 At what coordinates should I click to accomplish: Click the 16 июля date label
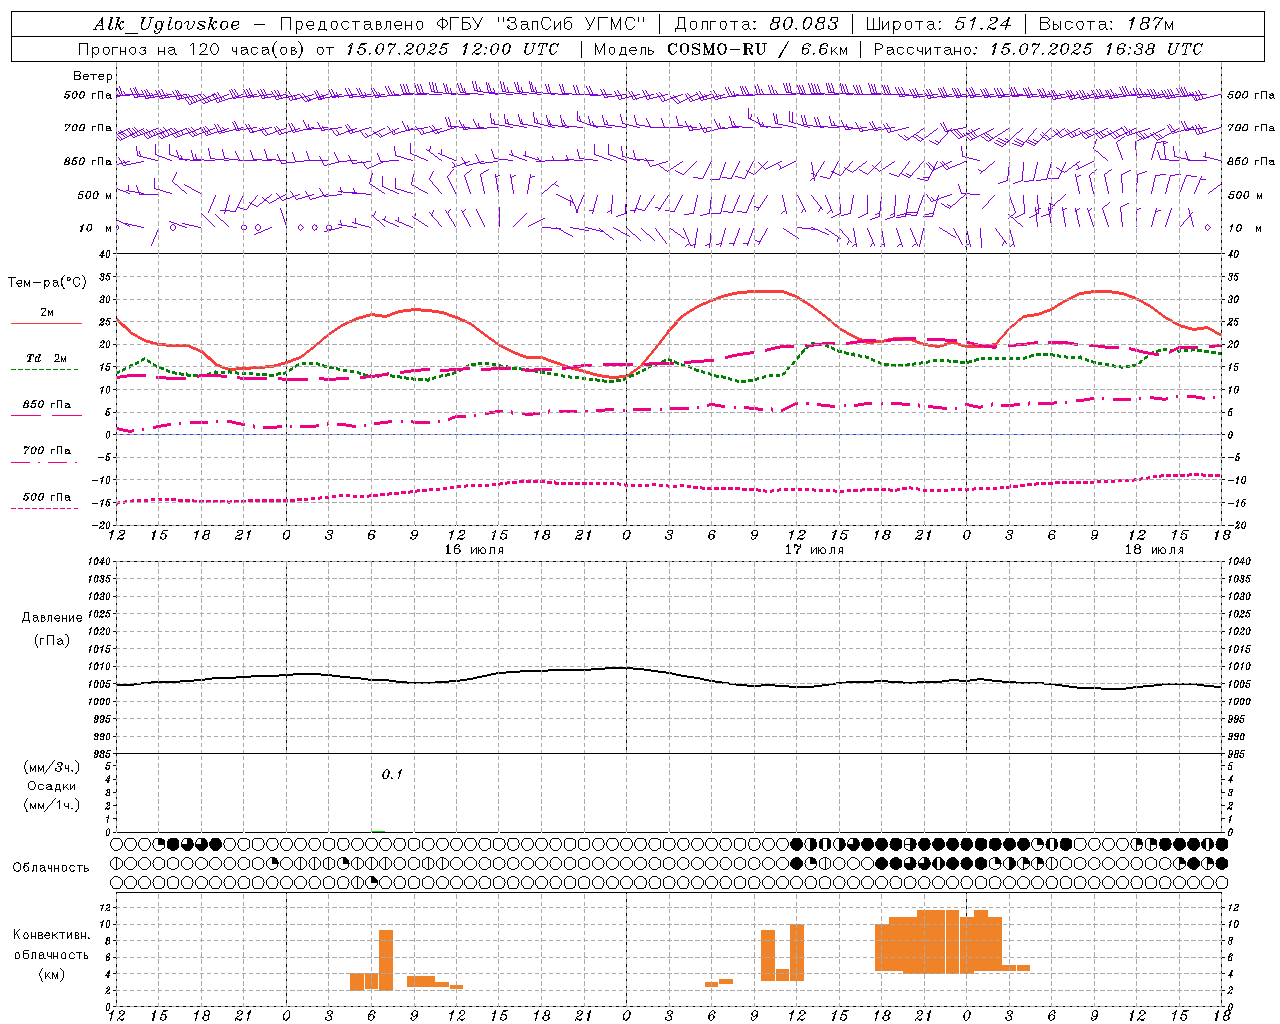coord(474,550)
